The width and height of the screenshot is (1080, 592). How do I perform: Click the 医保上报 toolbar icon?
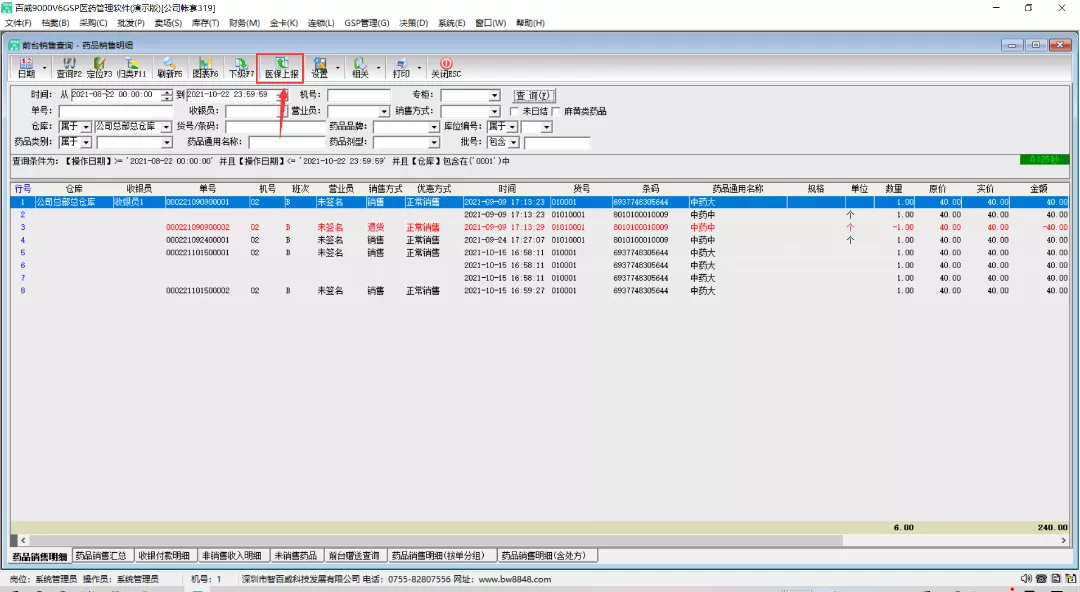click(x=280, y=67)
